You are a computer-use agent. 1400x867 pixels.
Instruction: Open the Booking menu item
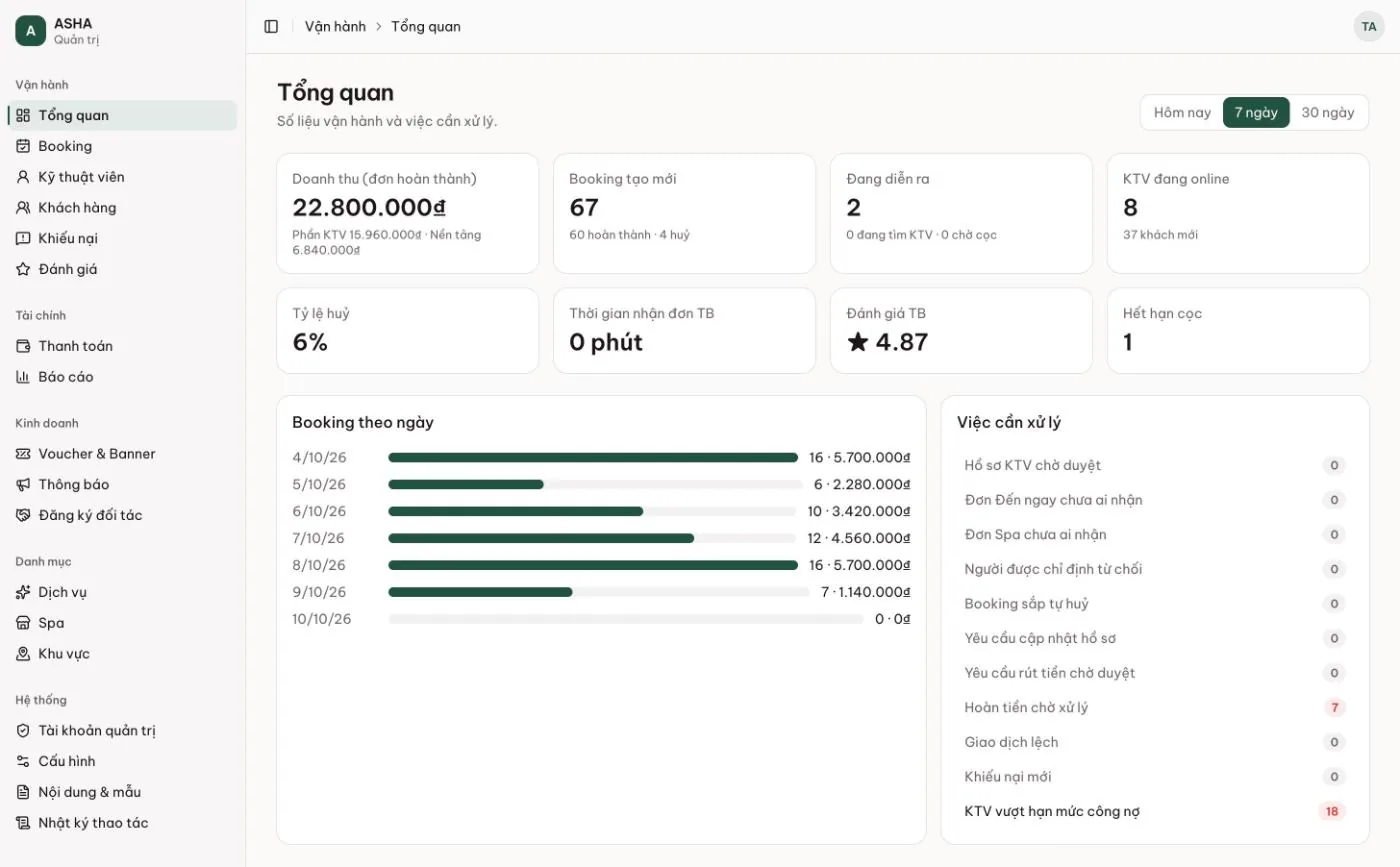[x=122, y=146]
